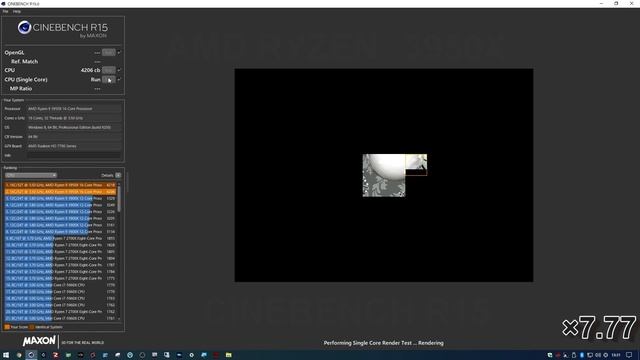This screenshot has height=360, width=640.
Task: Open the Help menu
Action: [x=17, y=11]
